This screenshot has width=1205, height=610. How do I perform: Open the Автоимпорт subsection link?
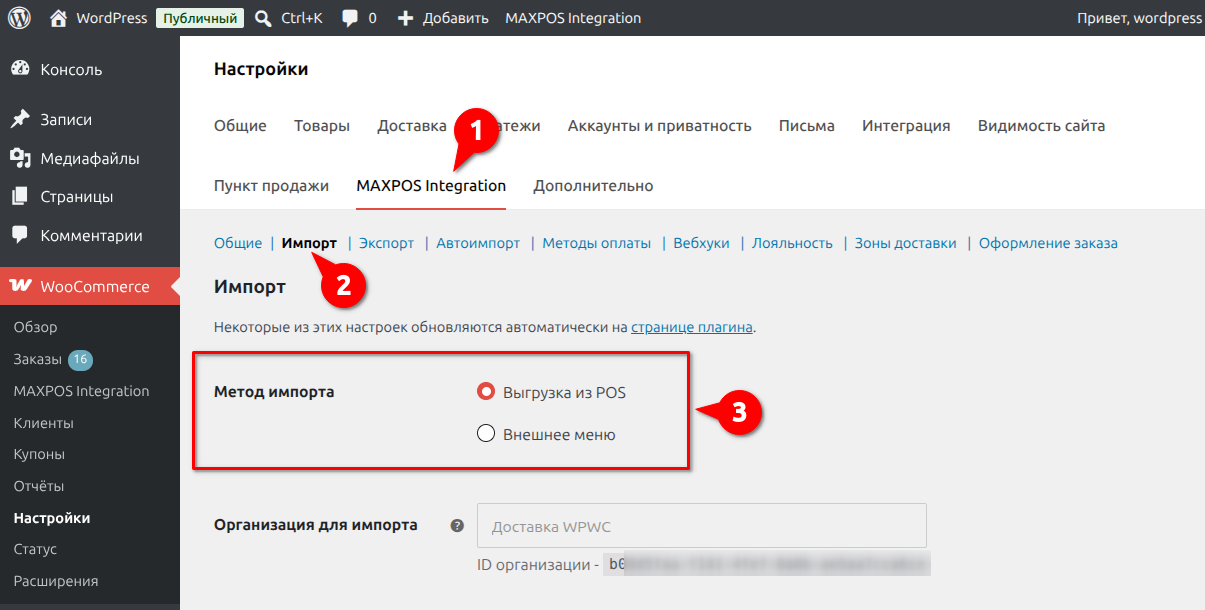tap(478, 243)
